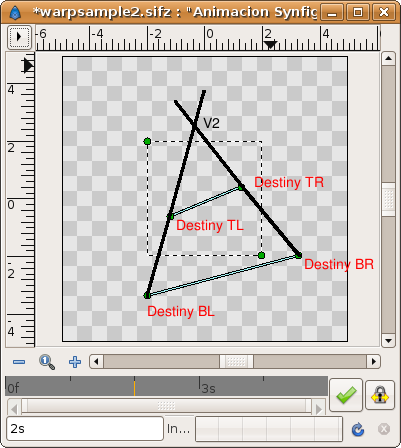The image size is (401, 448).
Task: Zoom in with the plus icon
Action: click(x=75, y=362)
